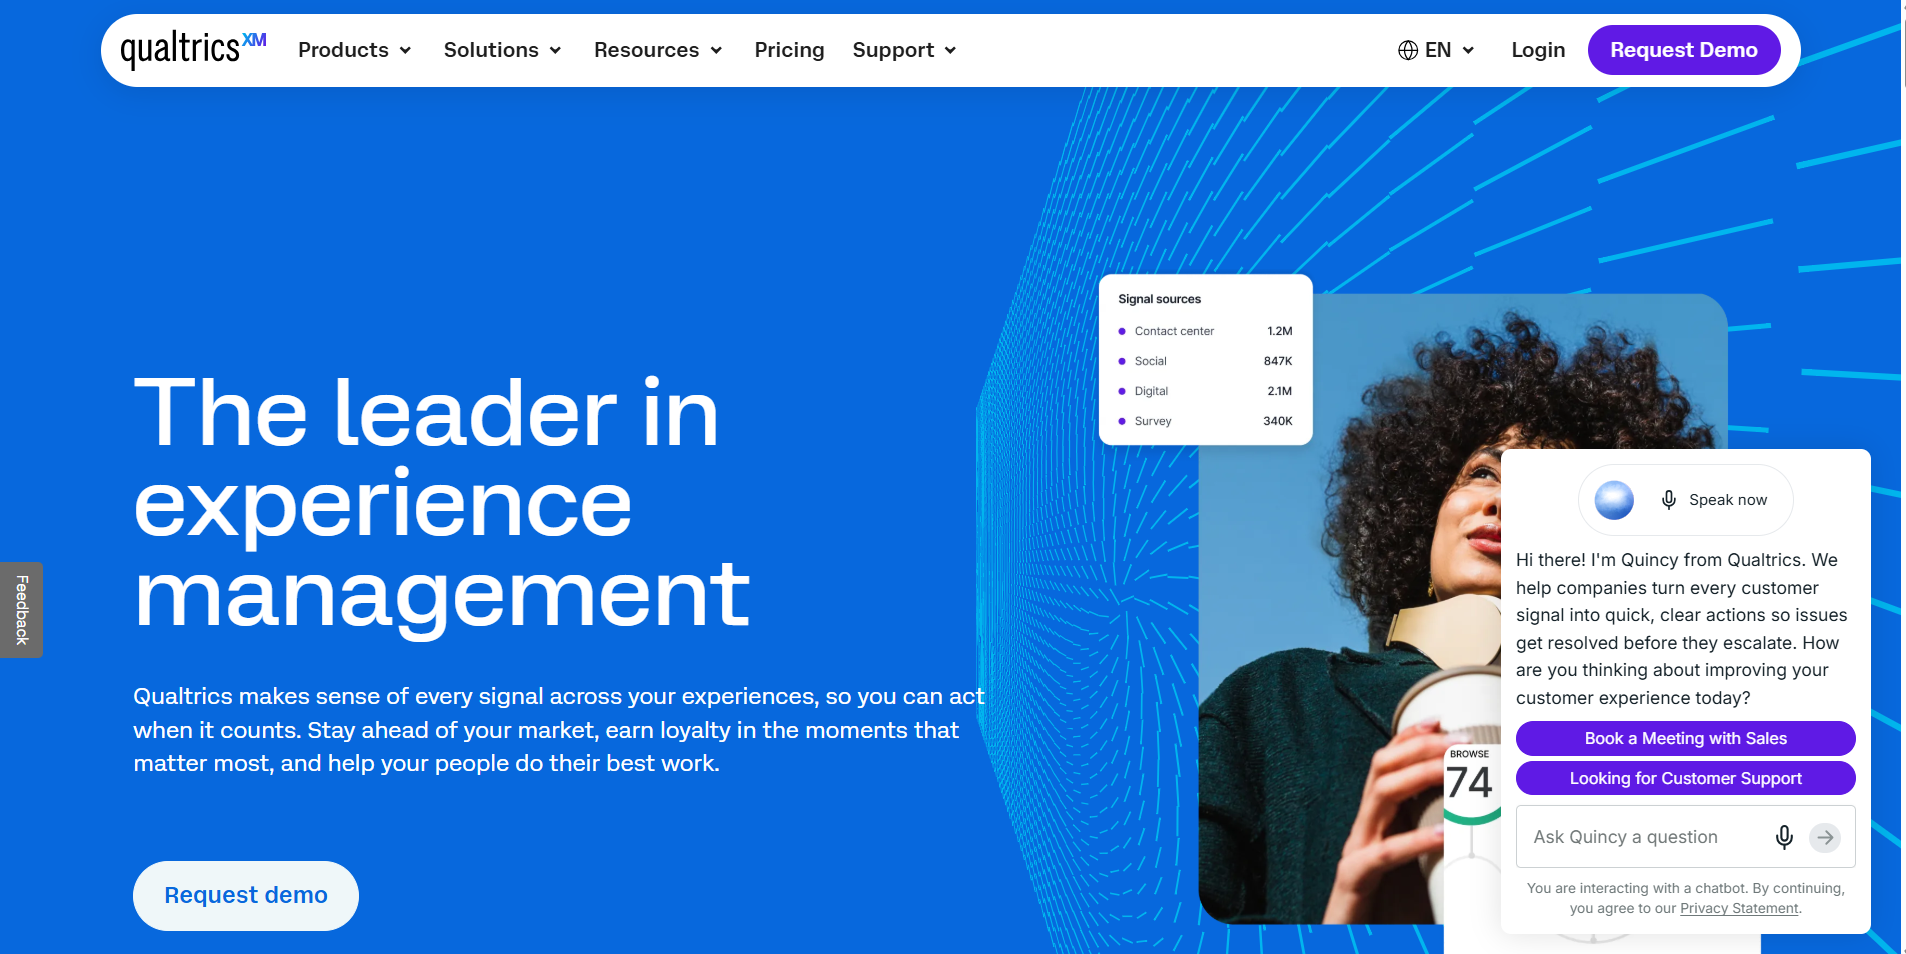Open the Support menu
The width and height of the screenshot is (1906, 954).
pos(904,50)
